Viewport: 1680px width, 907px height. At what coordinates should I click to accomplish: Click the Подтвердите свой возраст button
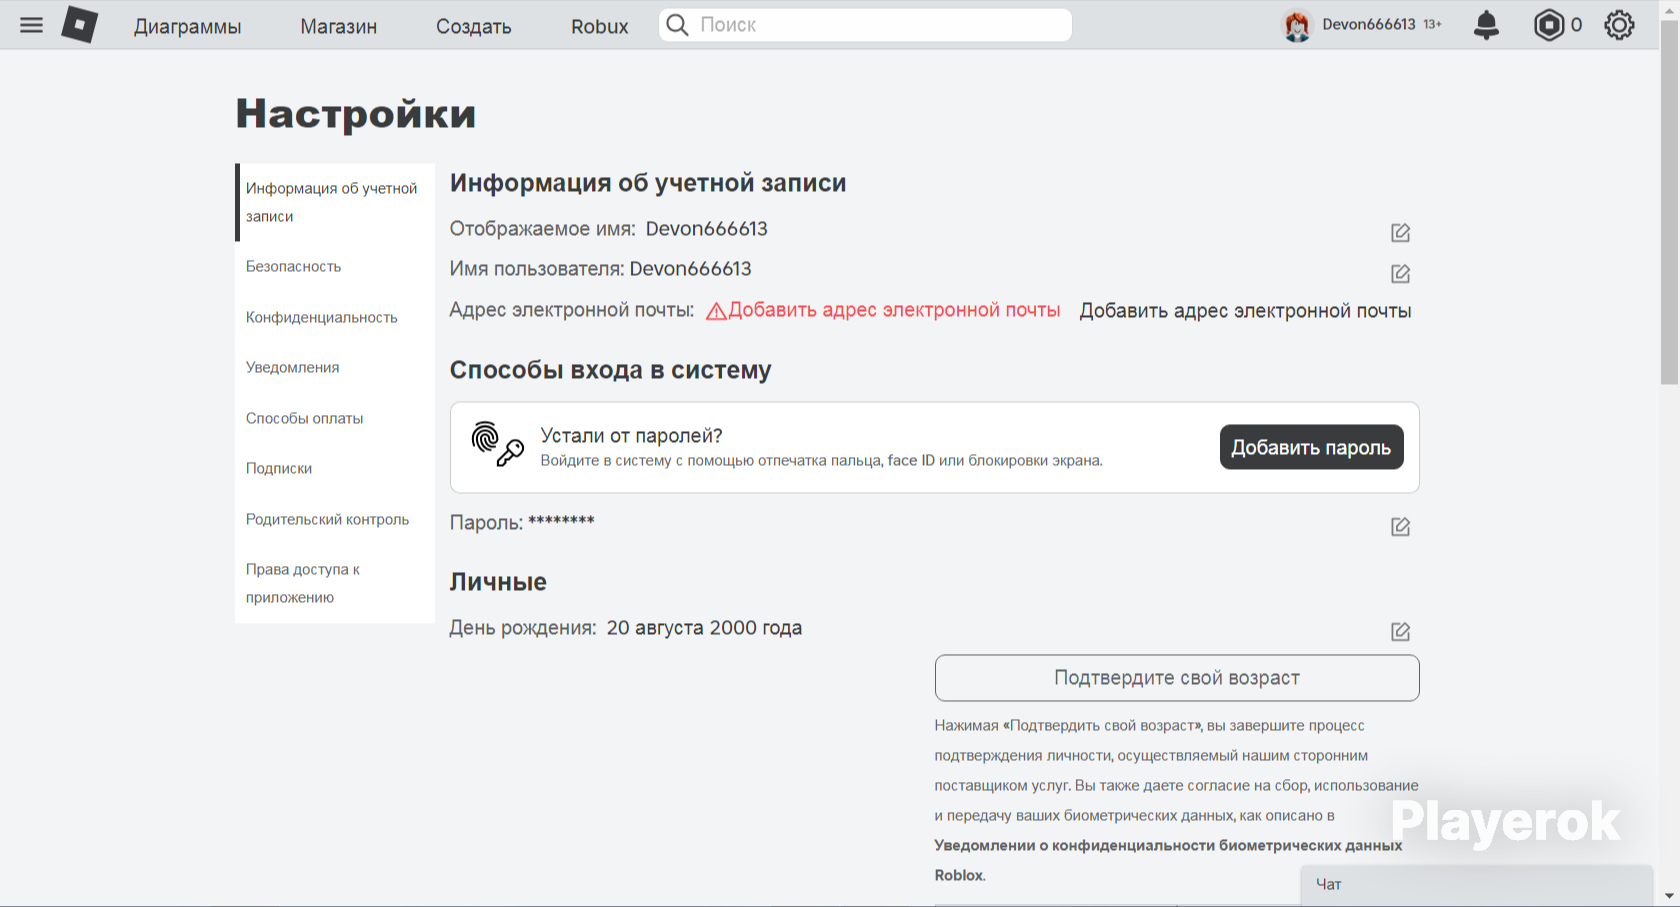click(x=1177, y=678)
